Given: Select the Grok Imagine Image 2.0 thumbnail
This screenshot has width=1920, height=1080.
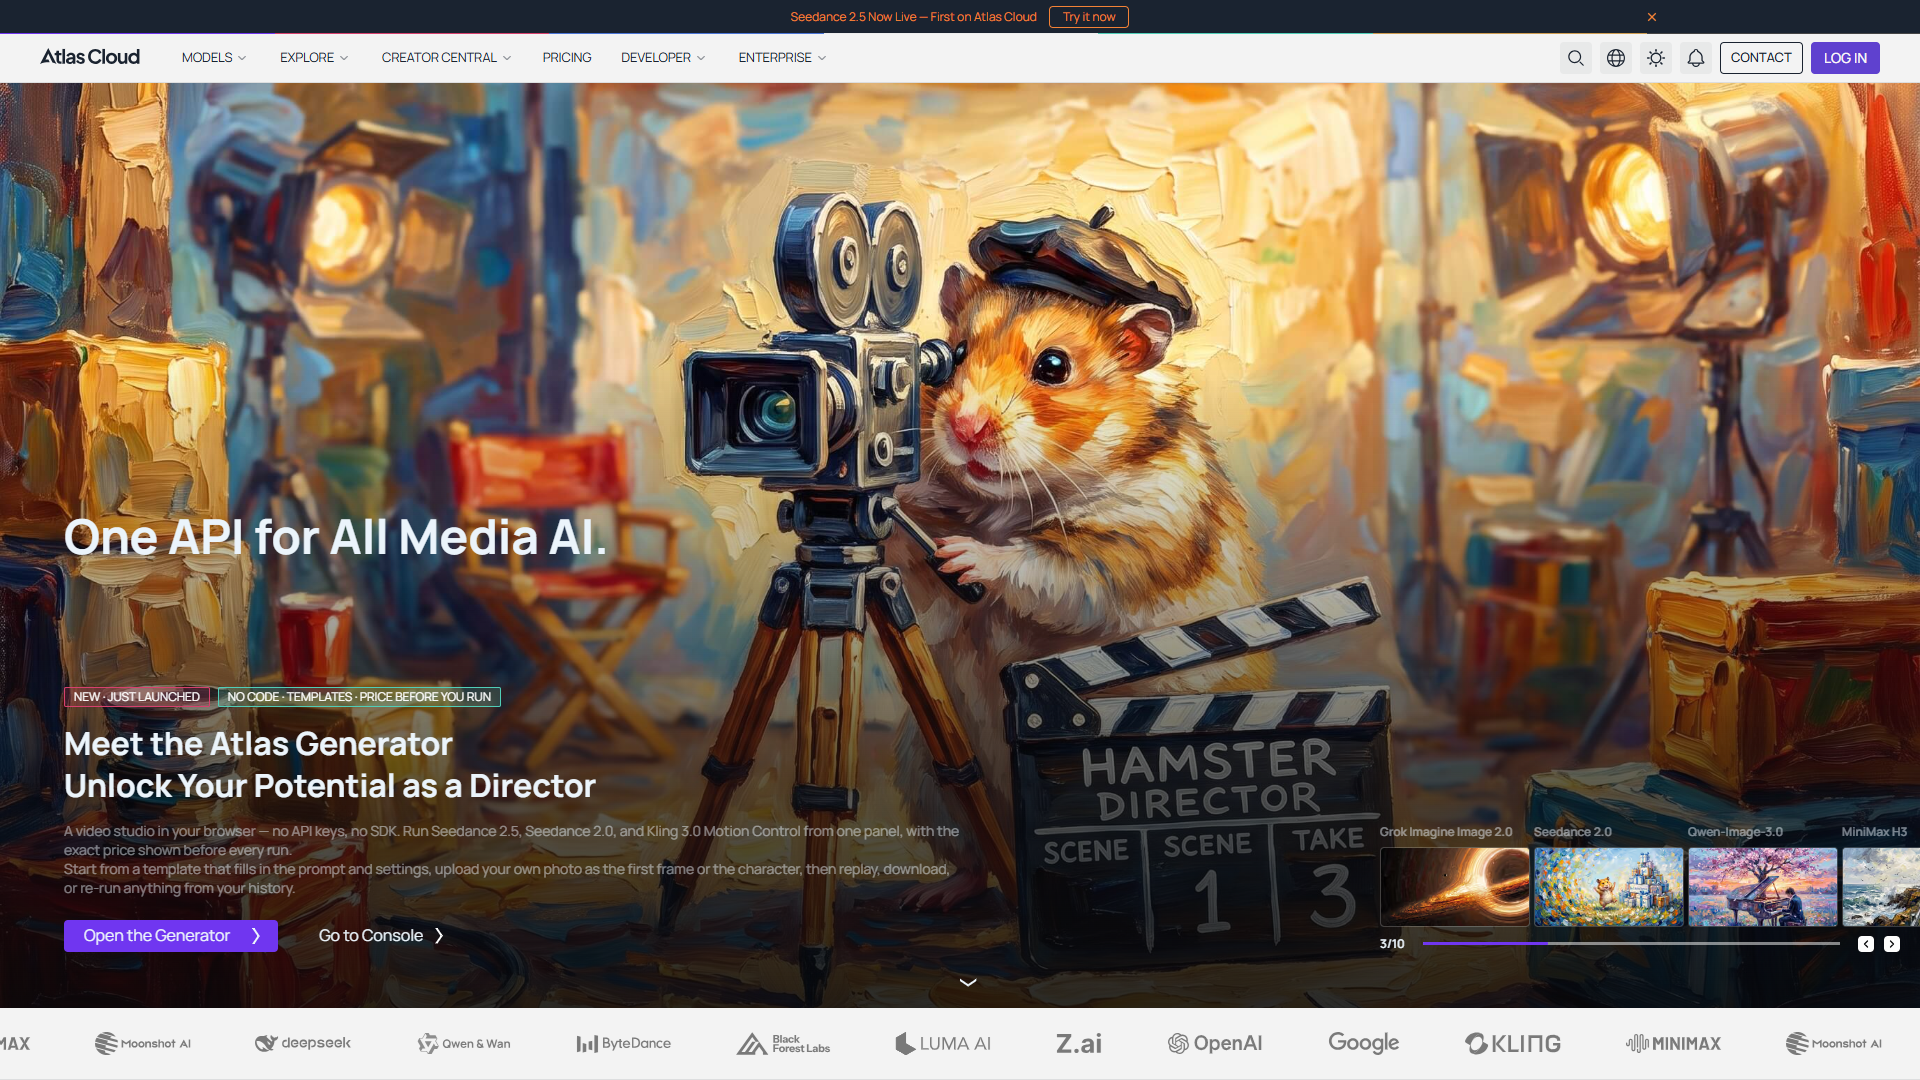Looking at the screenshot, I should tap(1455, 887).
